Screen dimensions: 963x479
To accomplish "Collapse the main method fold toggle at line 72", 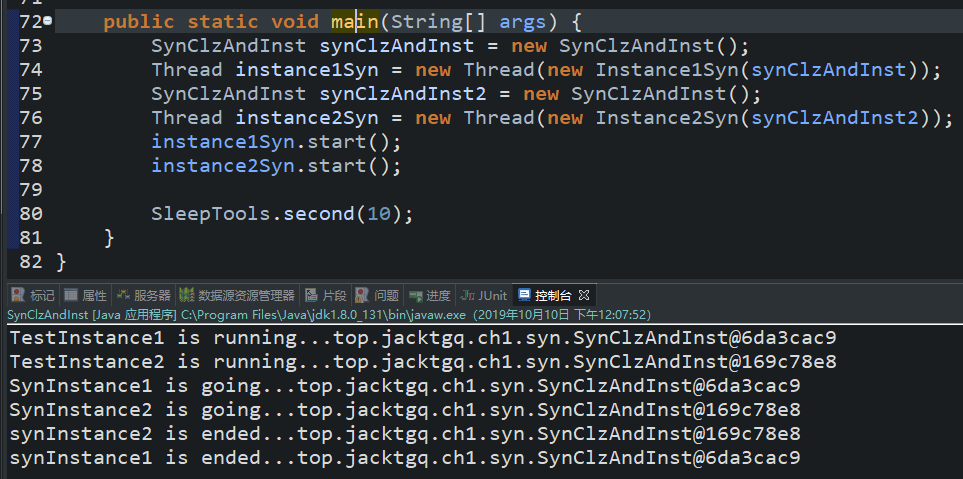I will point(48,22).
